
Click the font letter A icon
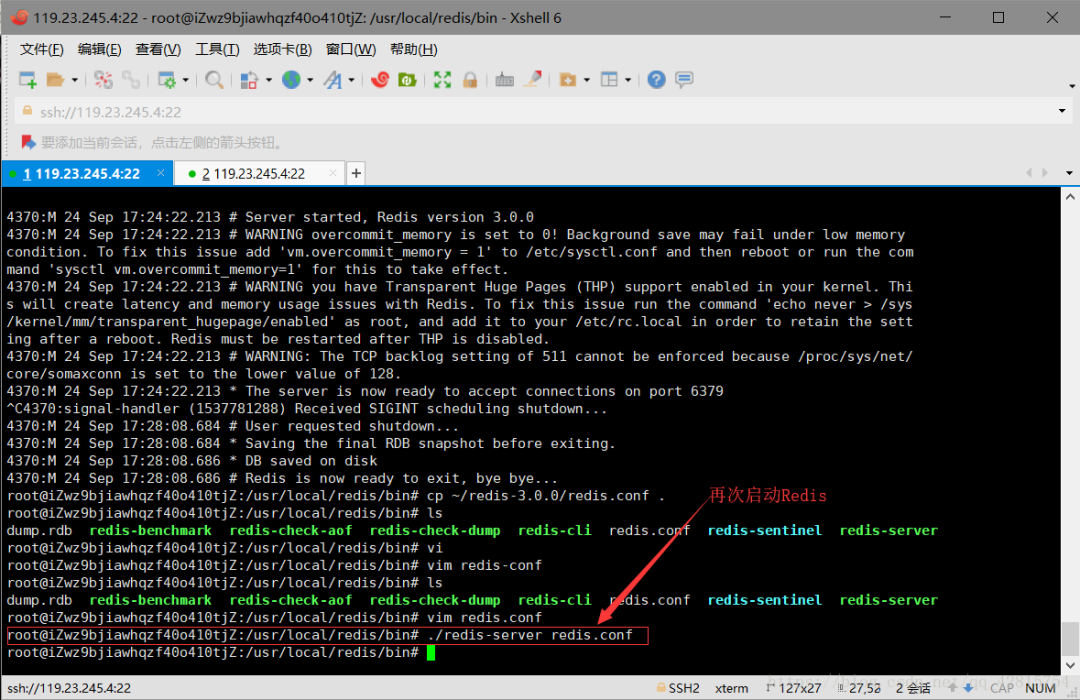[333, 80]
